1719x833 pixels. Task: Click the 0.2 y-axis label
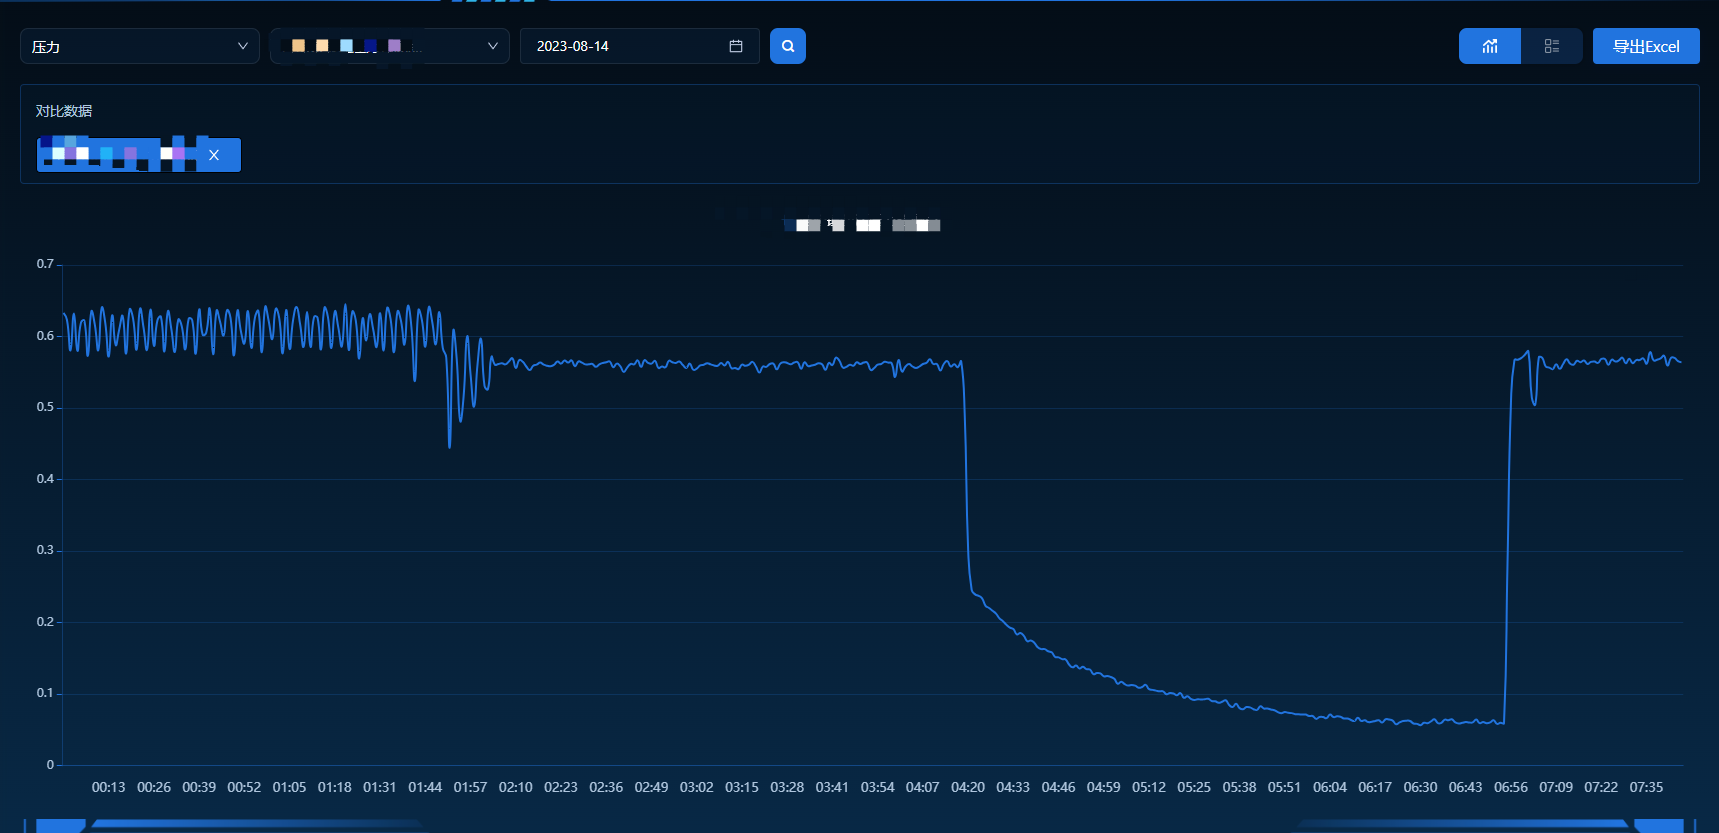[x=45, y=622]
